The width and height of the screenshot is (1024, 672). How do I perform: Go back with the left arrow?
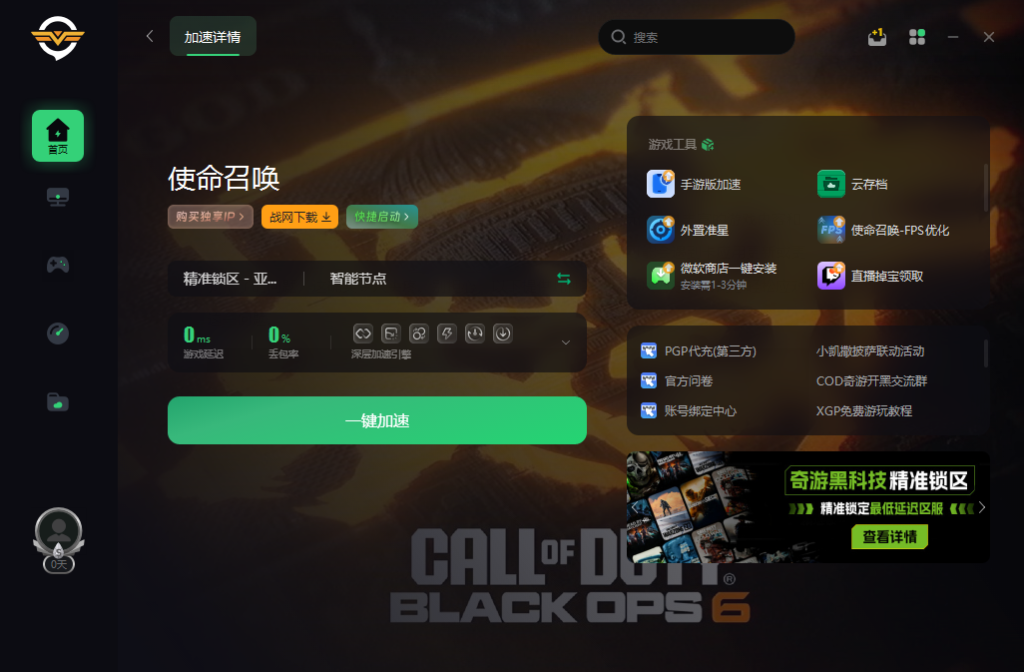point(150,36)
